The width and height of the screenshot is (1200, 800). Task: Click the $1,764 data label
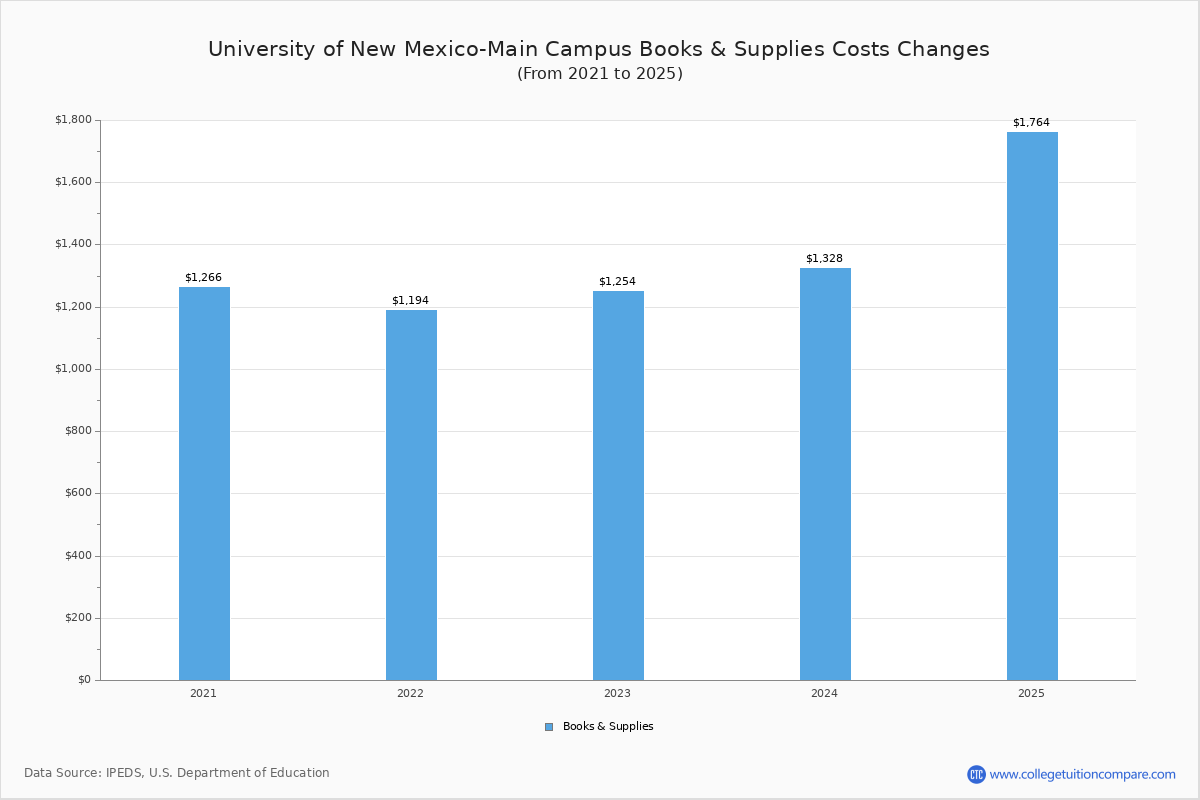point(1031,123)
